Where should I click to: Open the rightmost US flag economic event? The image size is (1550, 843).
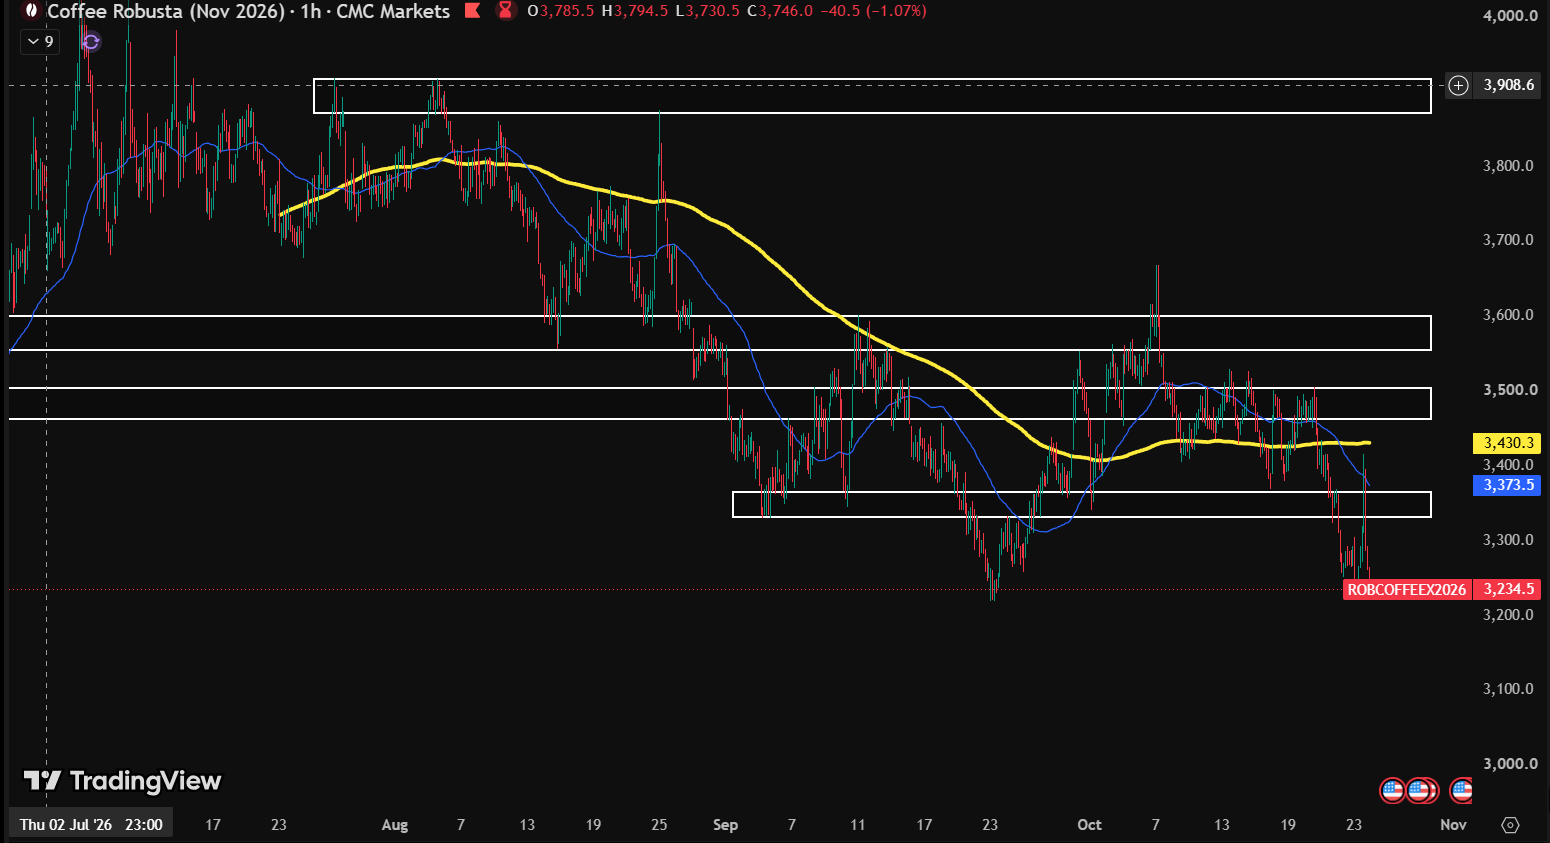[1460, 791]
